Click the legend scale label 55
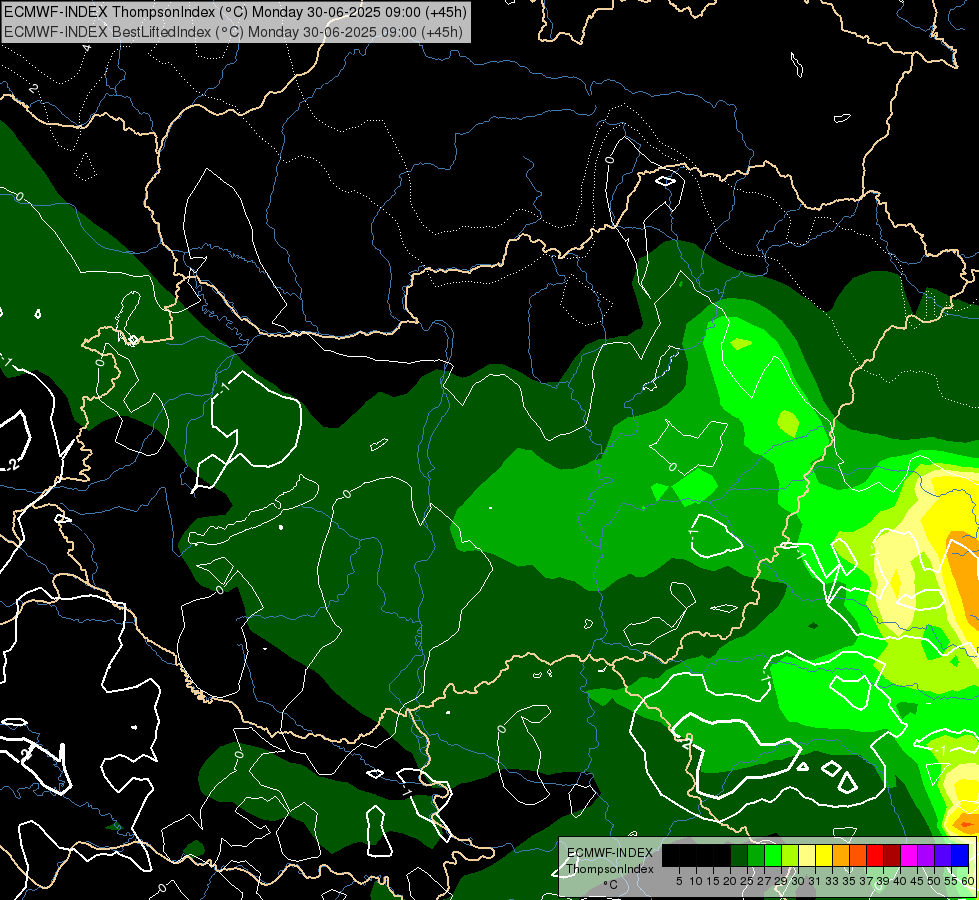Viewport: 979px width, 900px height. [x=952, y=881]
